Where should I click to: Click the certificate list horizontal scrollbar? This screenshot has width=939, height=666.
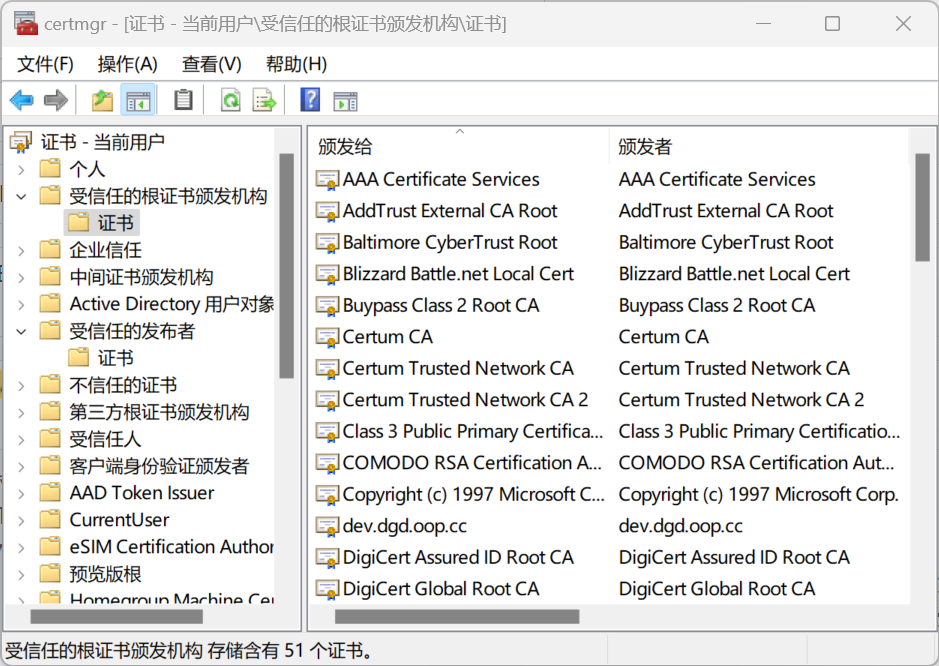click(x=450, y=616)
